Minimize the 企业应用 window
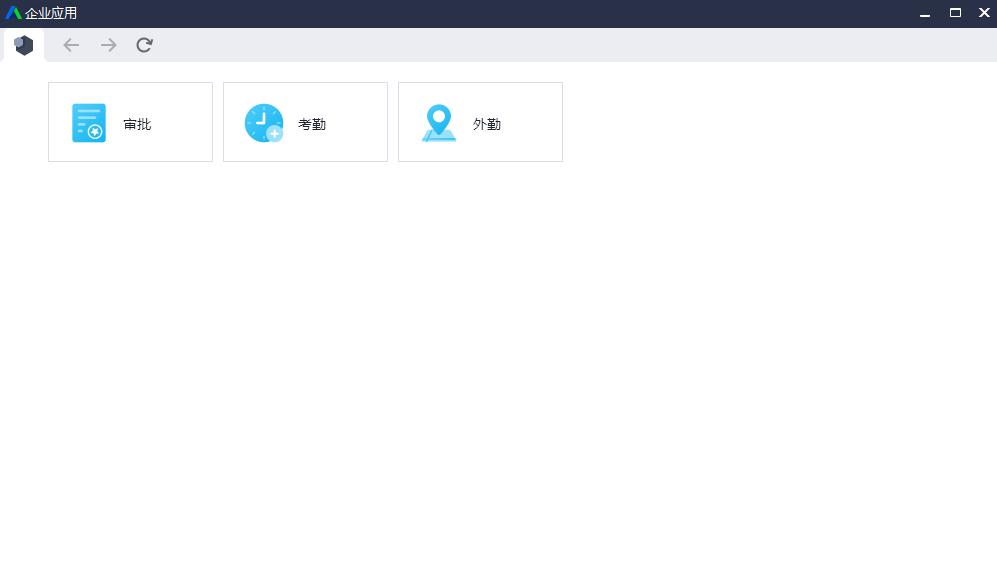The height and width of the screenshot is (585, 997). [x=925, y=12]
